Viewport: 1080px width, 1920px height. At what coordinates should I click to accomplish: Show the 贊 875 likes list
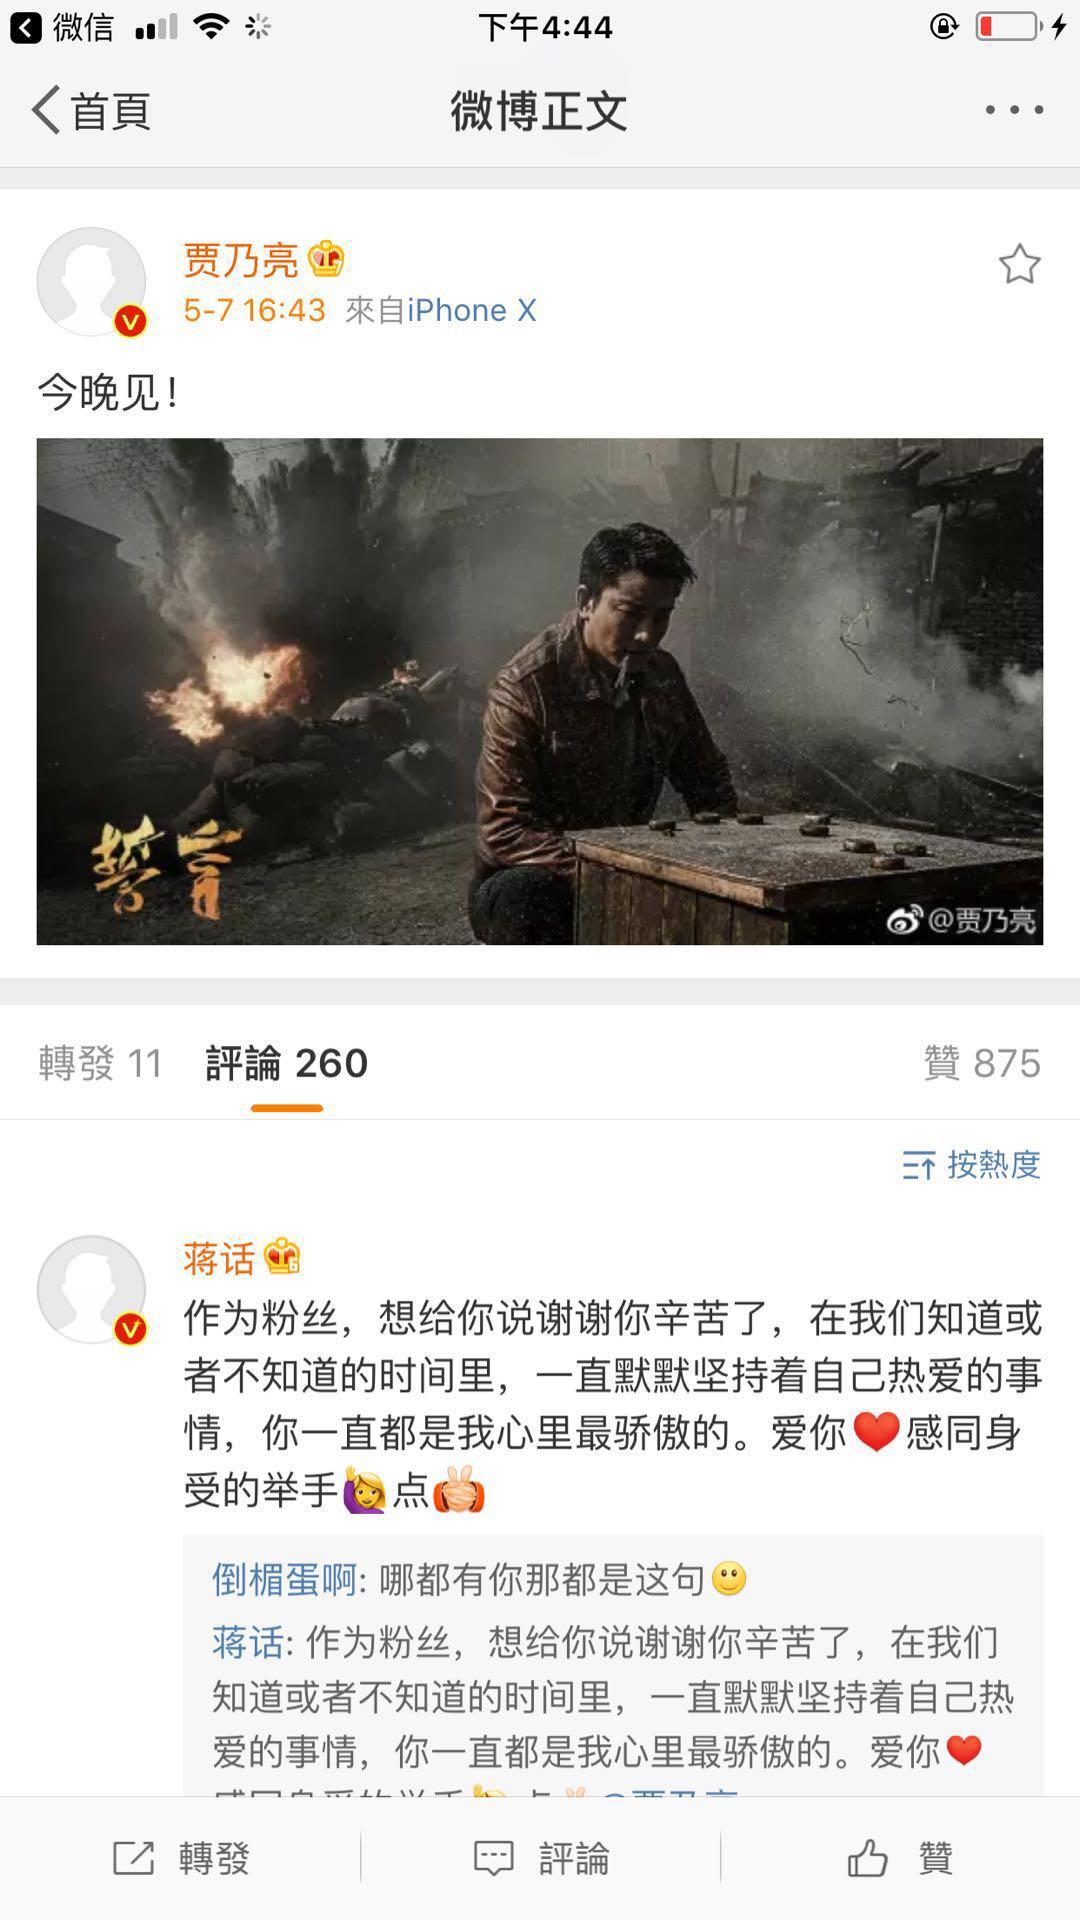tap(982, 1063)
